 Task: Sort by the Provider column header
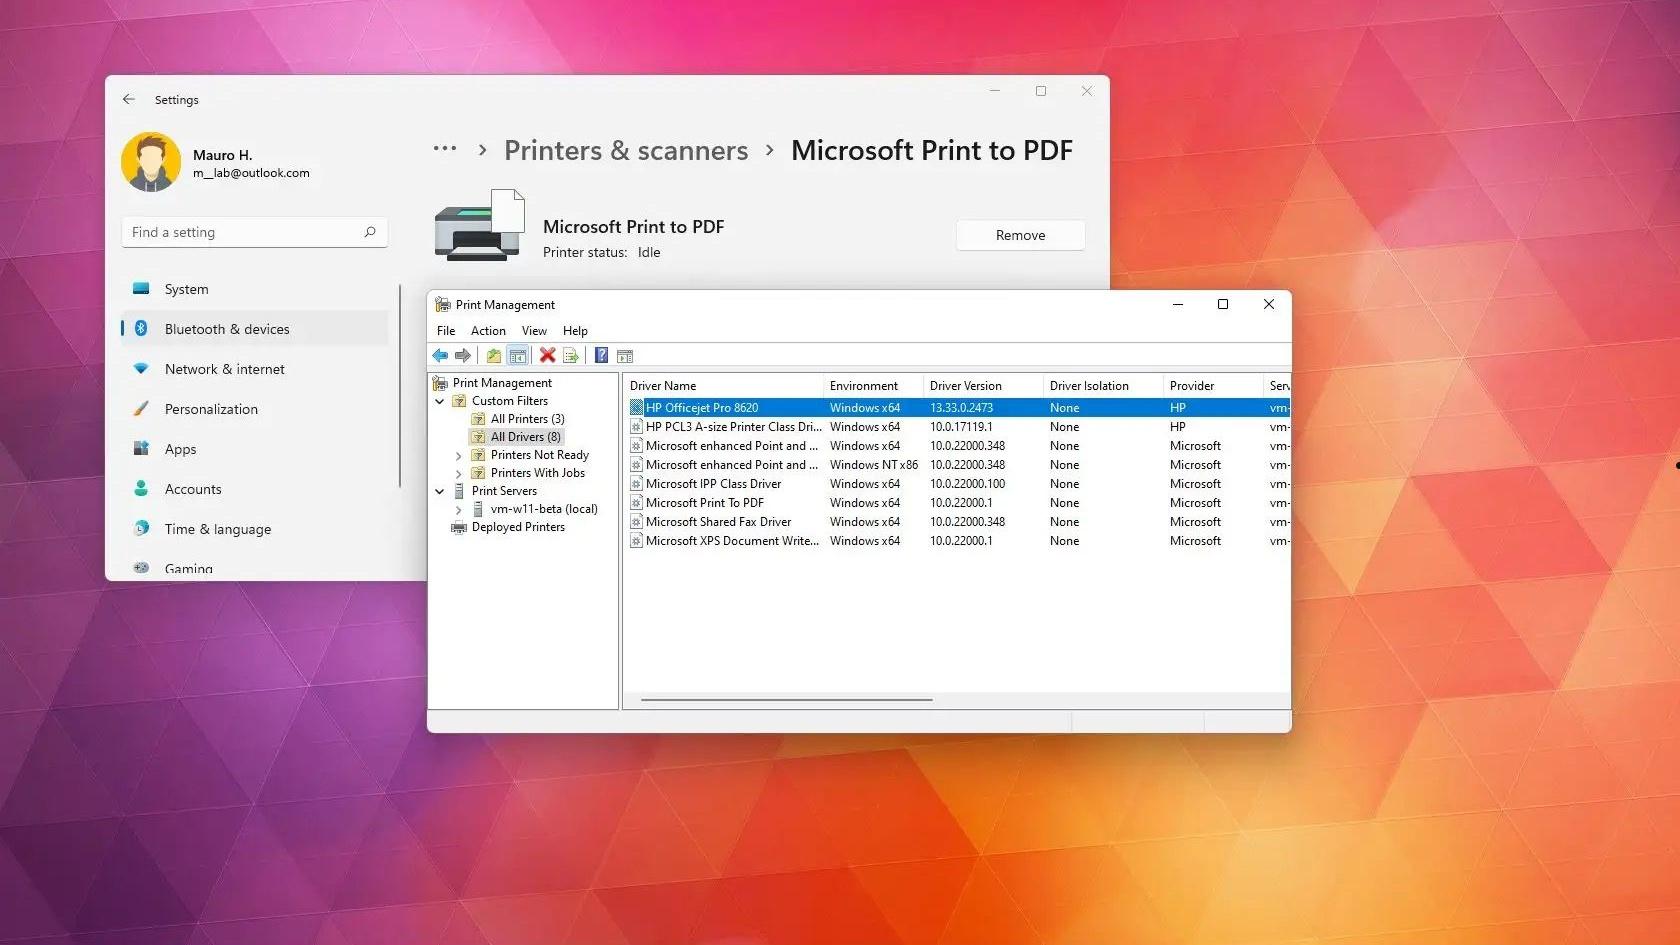coord(1214,385)
